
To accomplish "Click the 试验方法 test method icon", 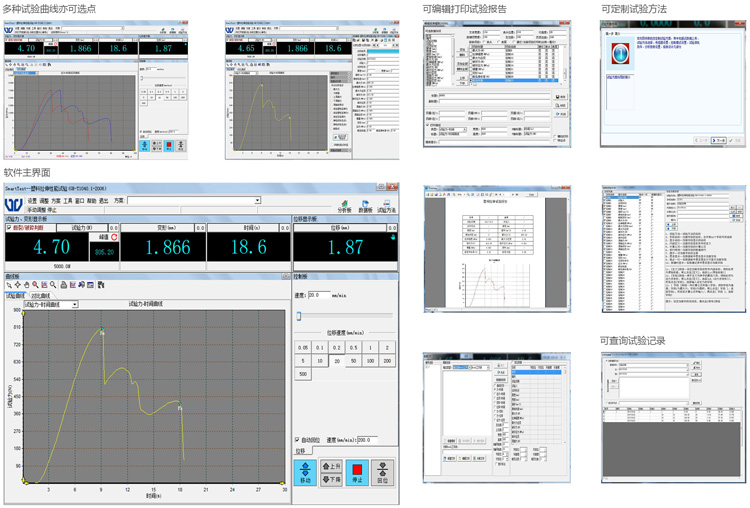I will point(386,203).
